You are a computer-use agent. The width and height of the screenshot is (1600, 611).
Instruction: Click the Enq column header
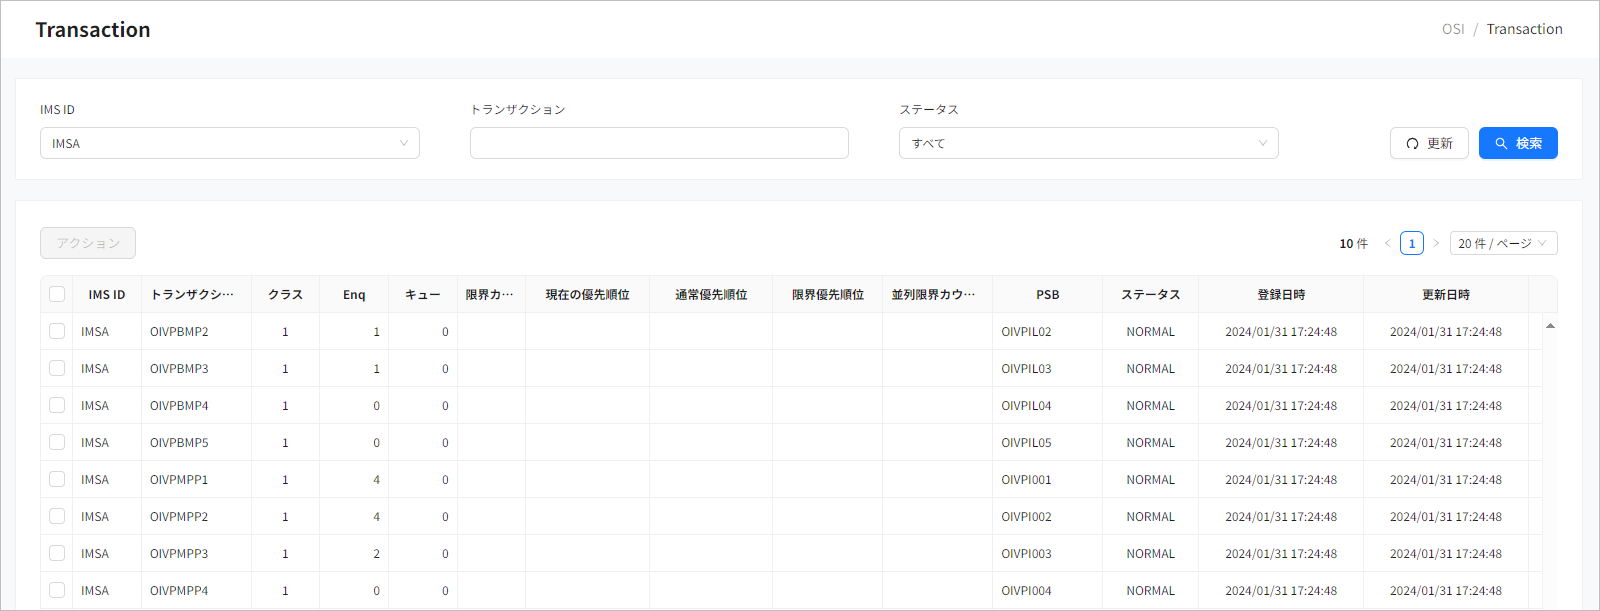(354, 295)
